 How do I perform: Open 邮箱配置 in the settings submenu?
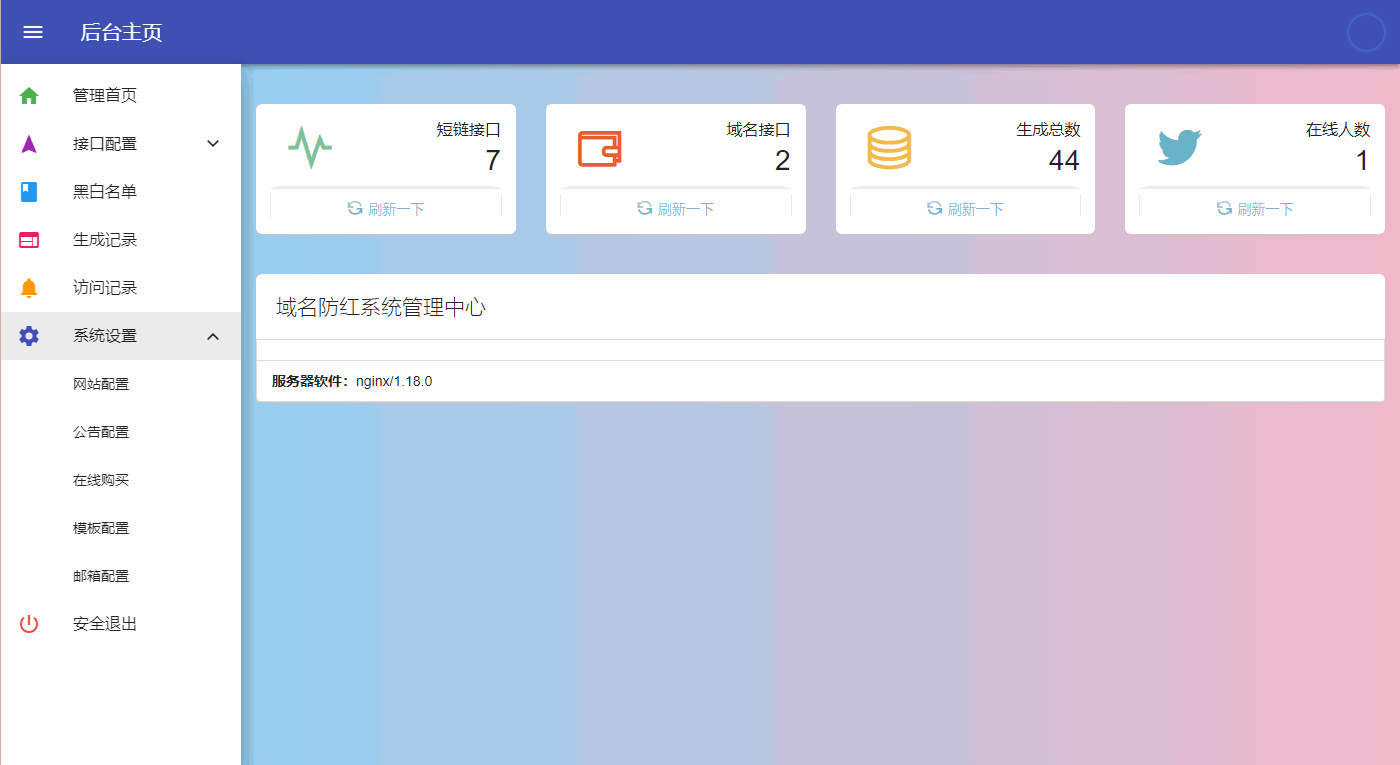[x=102, y=575]
